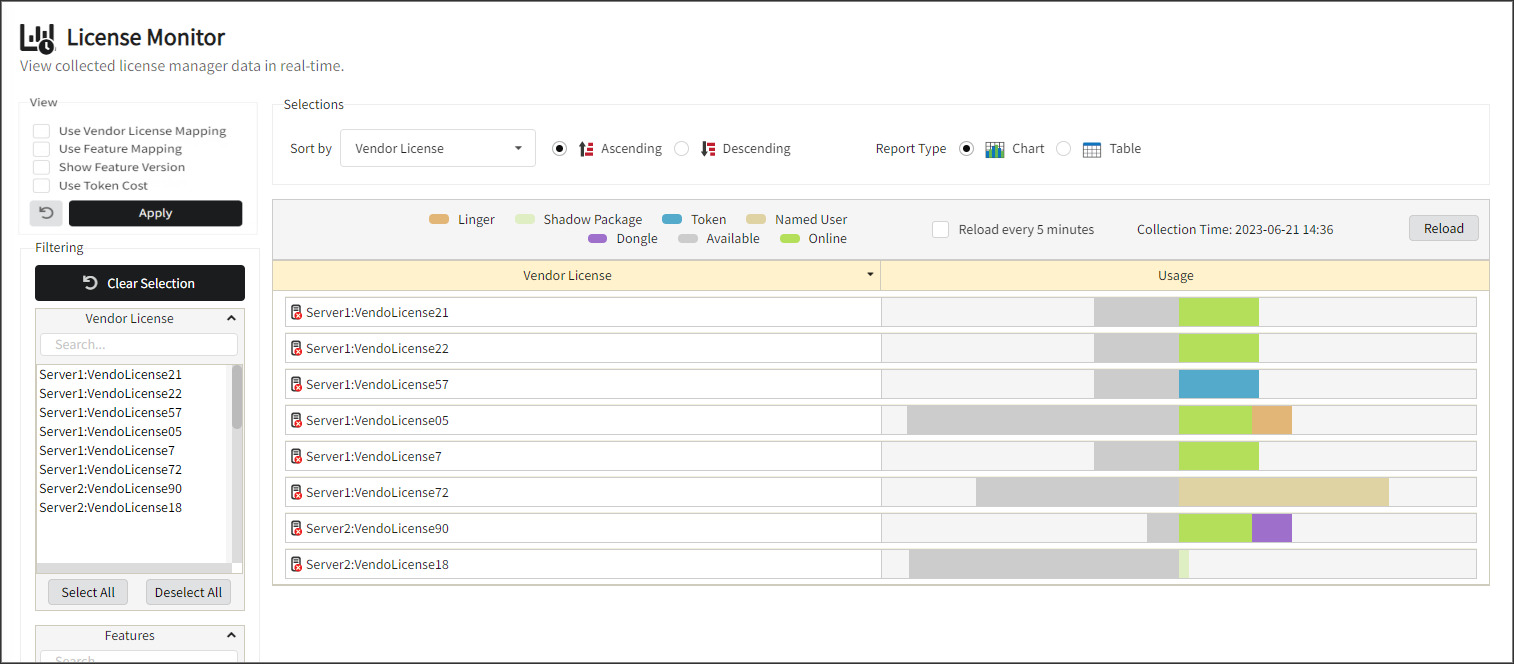
Task: Select Server2:VendoLicense90 in filter list
Action: coord(110,488)
